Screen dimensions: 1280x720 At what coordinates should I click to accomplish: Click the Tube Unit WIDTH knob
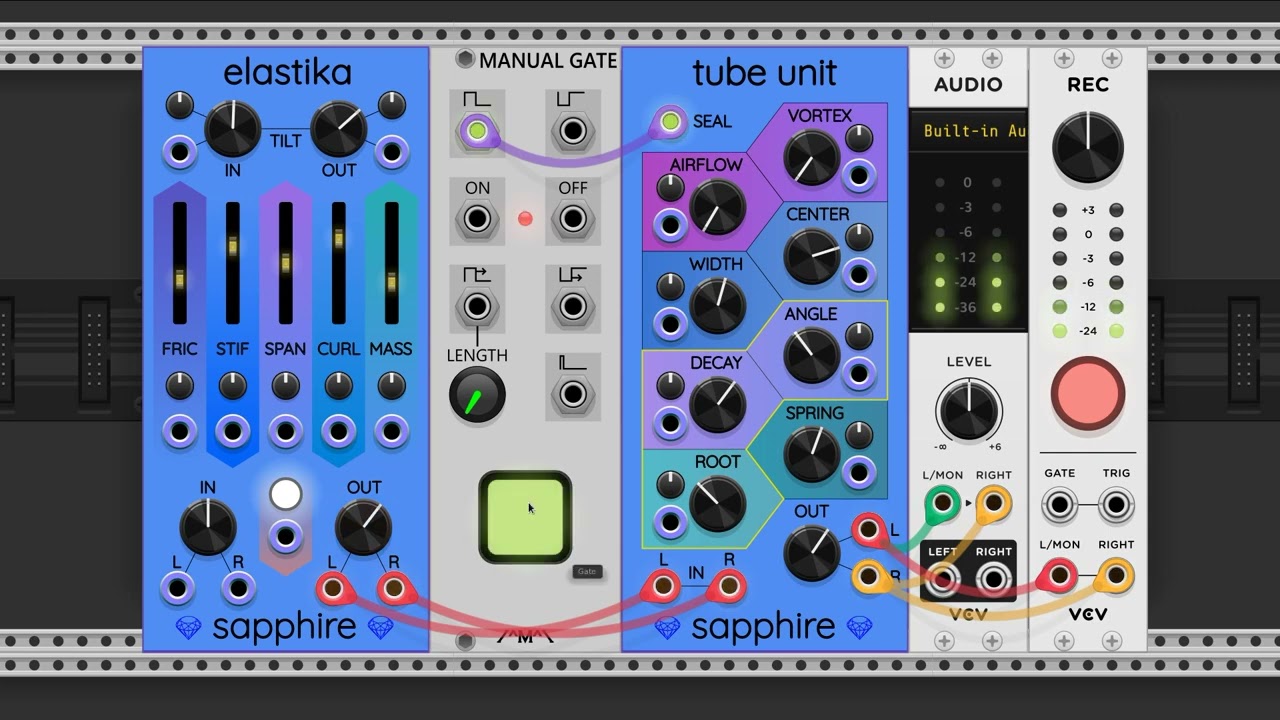(x=718, y=306)
